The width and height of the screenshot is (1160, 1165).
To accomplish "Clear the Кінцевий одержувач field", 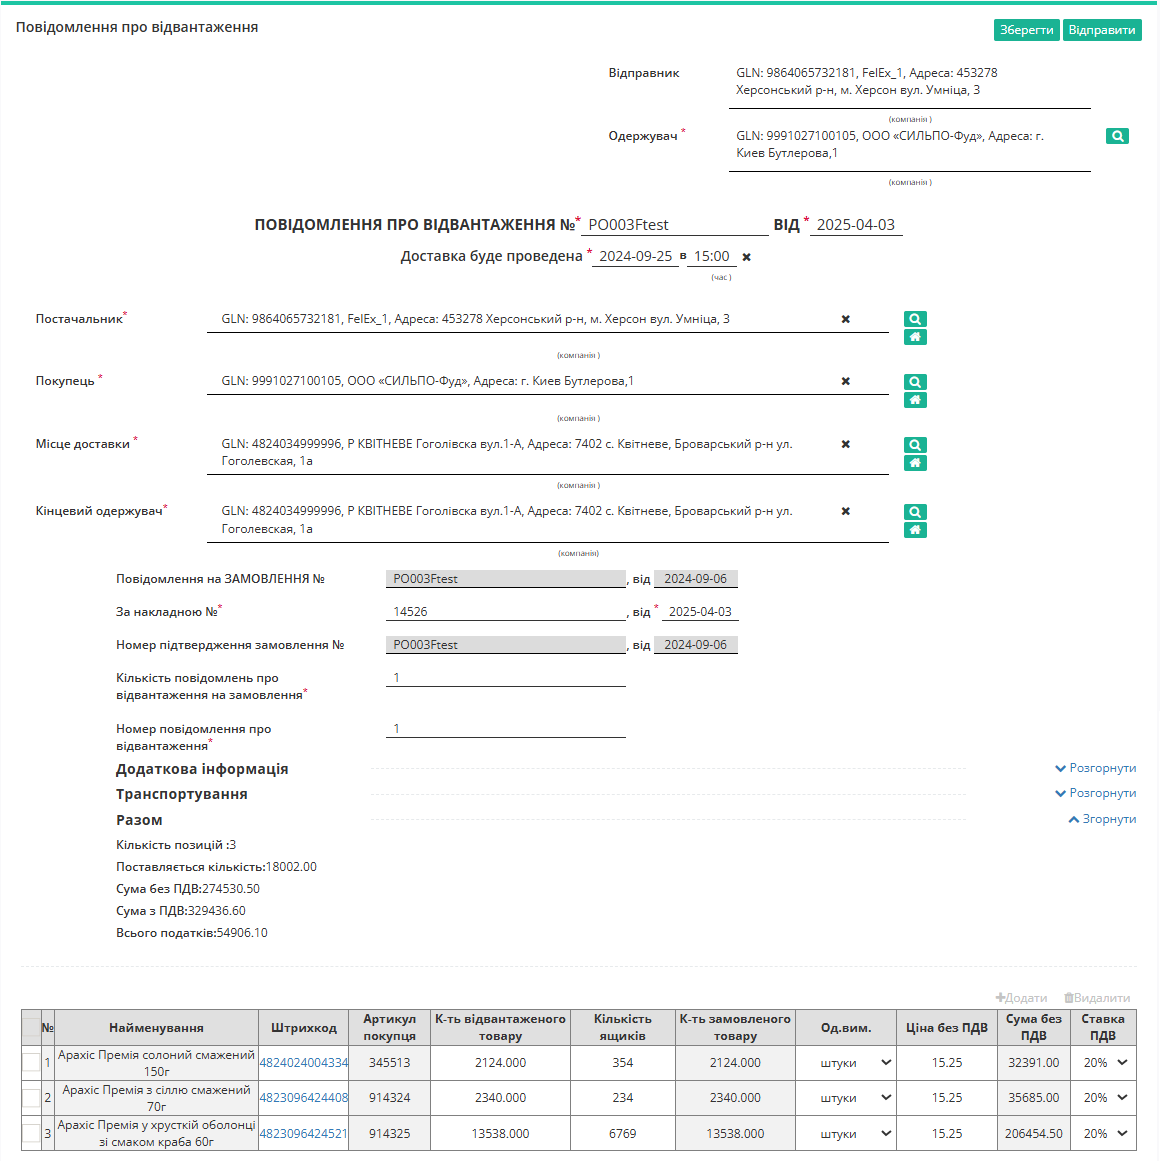I will tap(845, 511).
